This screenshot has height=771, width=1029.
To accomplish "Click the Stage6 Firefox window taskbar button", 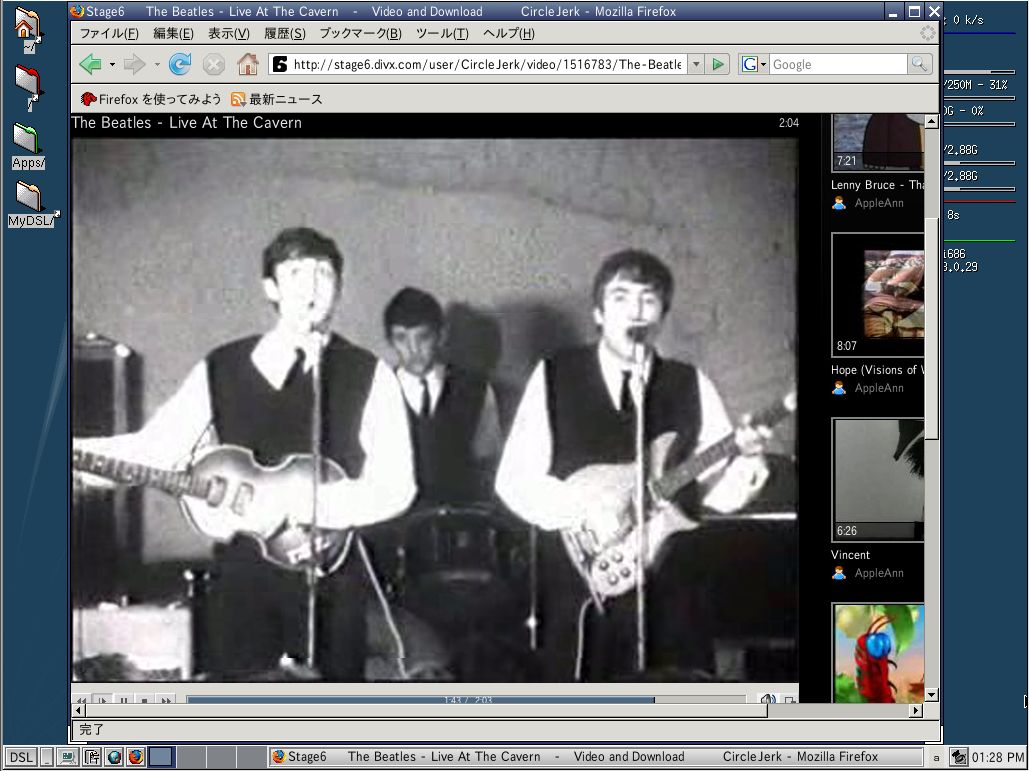I will click(595, 757).
